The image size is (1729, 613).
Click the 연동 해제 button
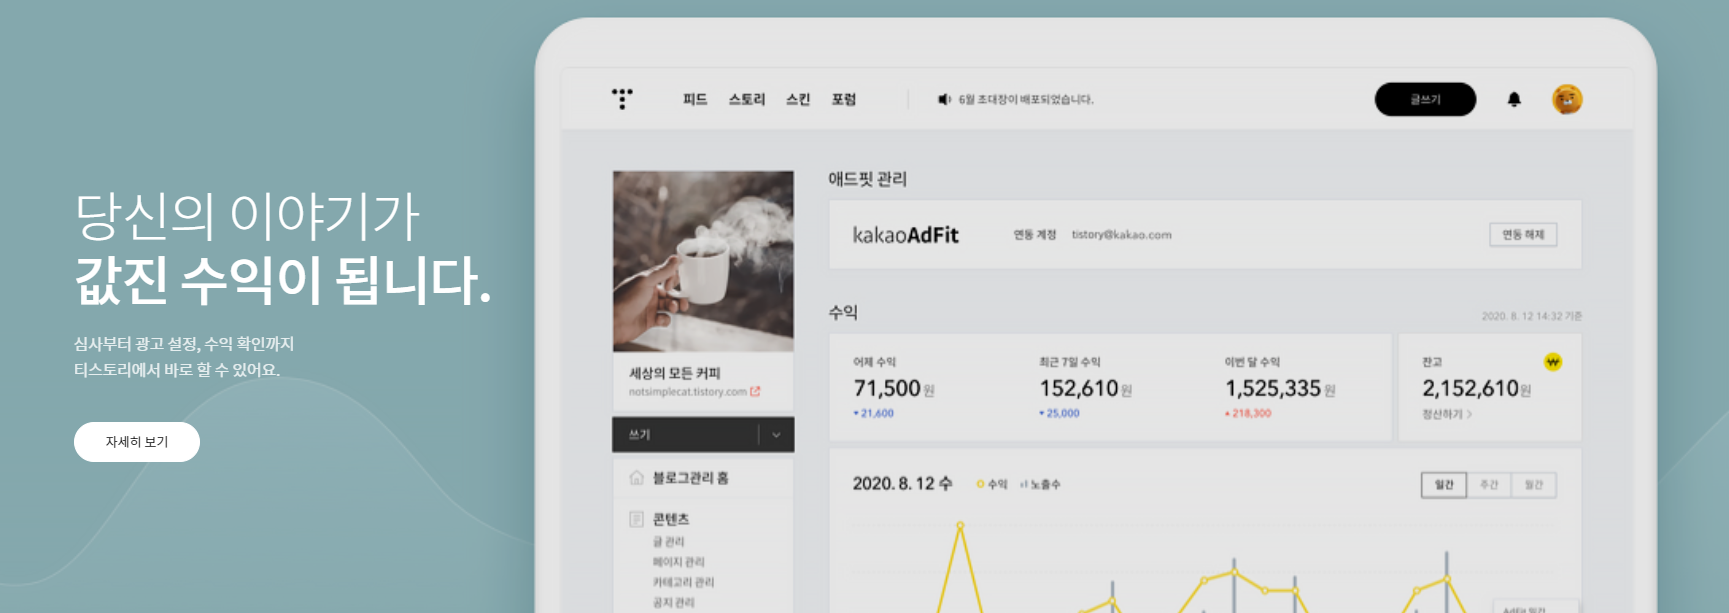point(1523,235)
